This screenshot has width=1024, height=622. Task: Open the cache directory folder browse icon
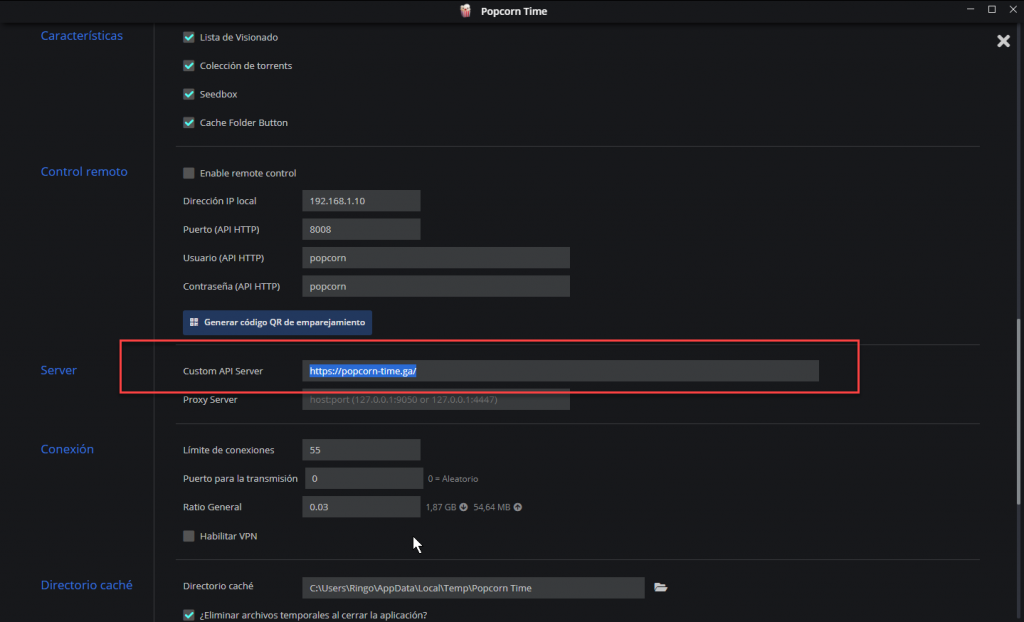tap(660, 587)
